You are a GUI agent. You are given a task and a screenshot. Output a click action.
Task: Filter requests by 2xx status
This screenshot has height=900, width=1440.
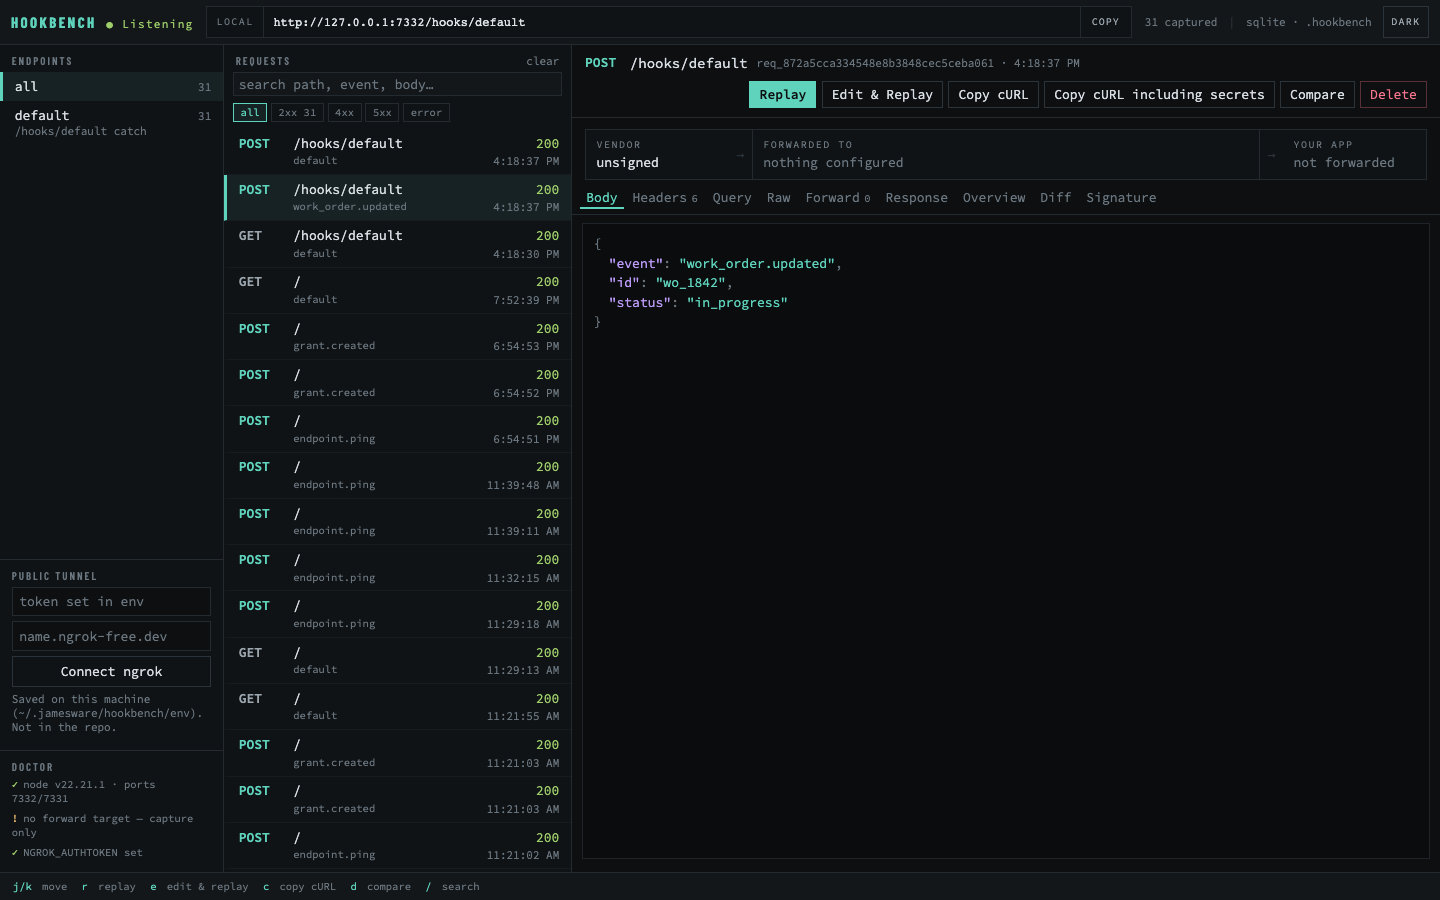click(297, 113)
